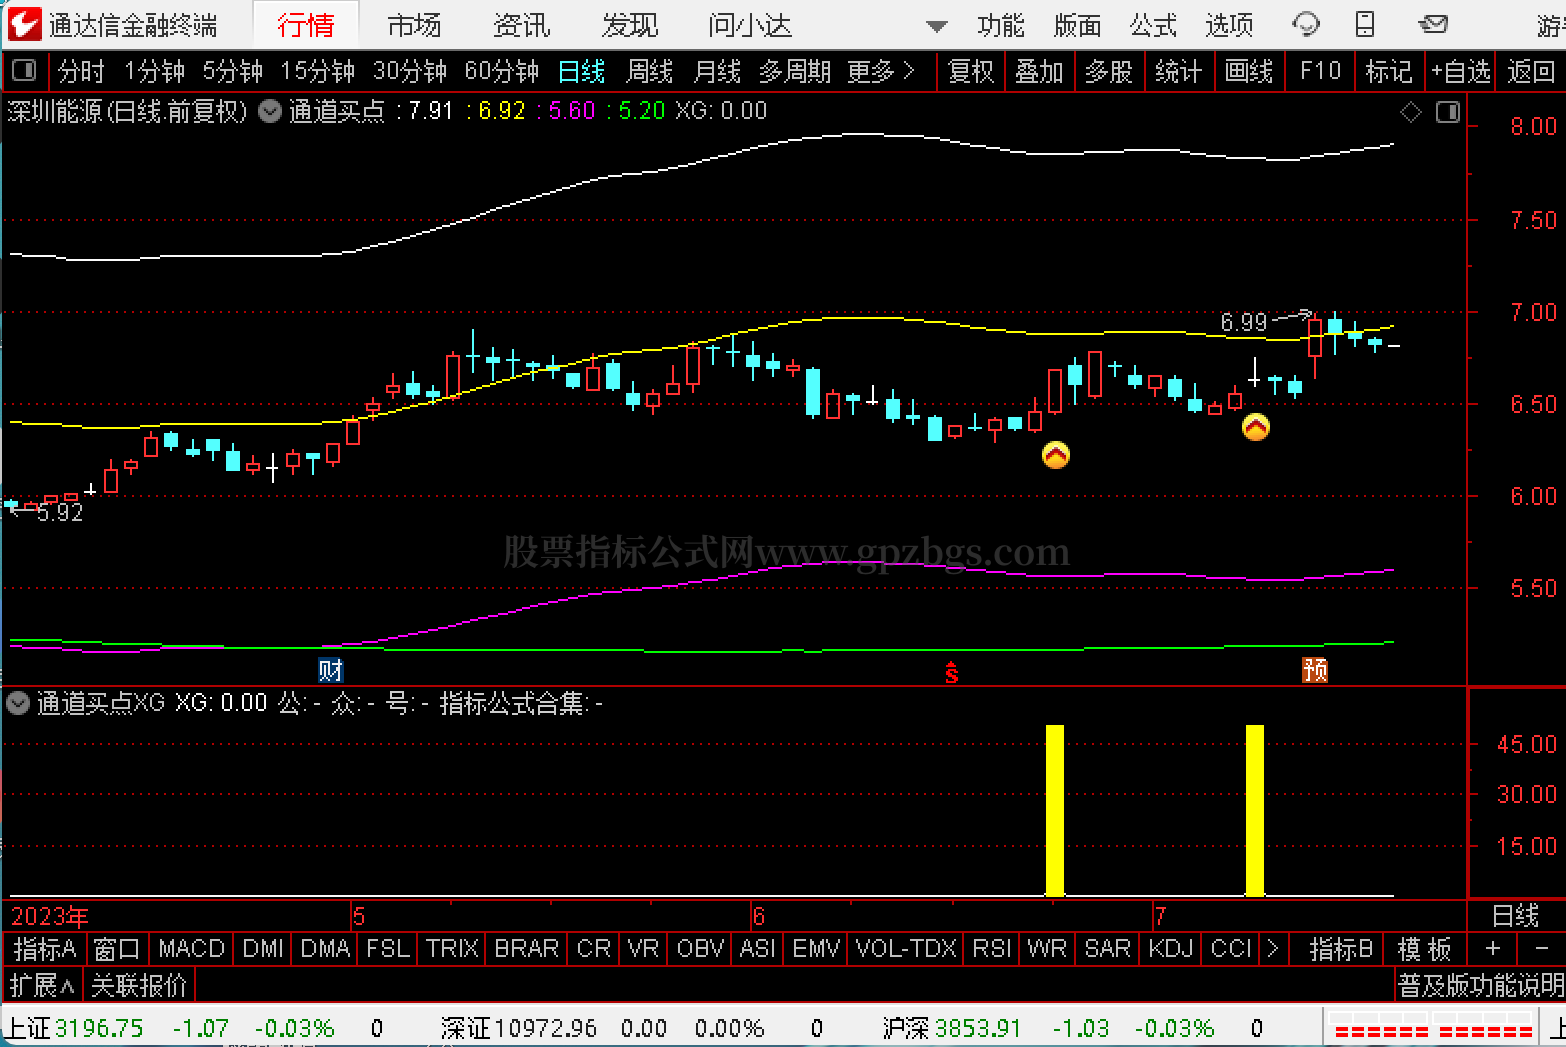Select the 1分钟 period
The height and width of the screenshot is (1047, 1566).
(x=155, y=71)
